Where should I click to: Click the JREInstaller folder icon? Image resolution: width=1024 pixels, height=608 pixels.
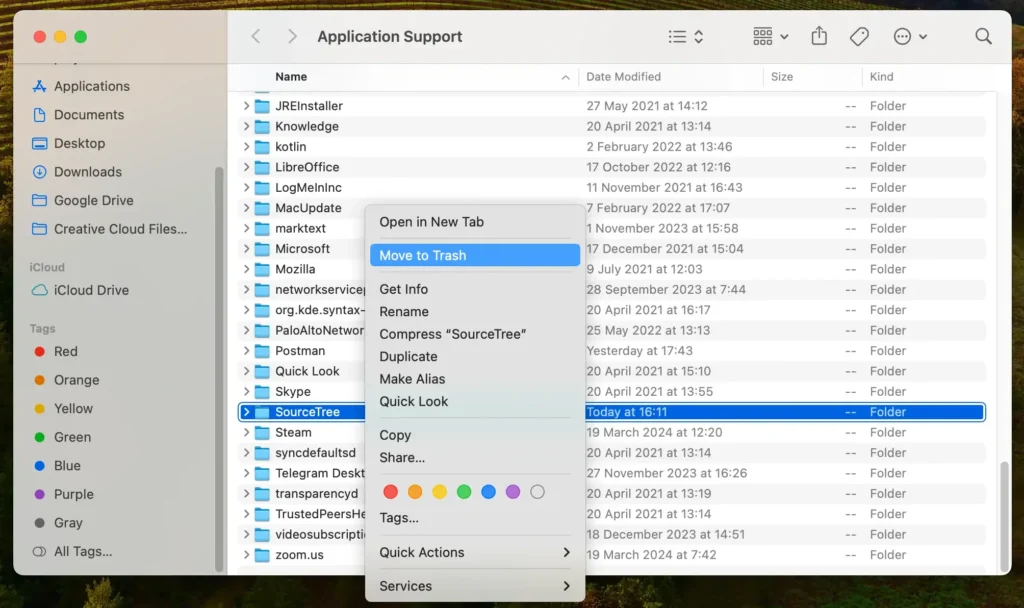[262, 106]
